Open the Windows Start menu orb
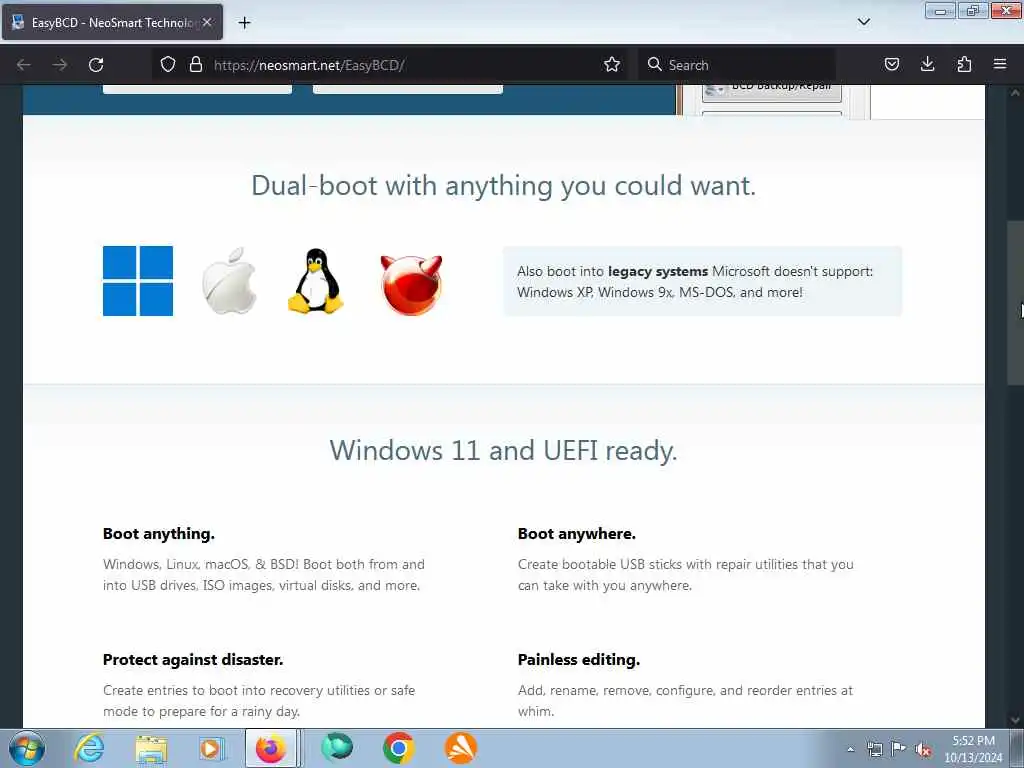 pos(27,749)
